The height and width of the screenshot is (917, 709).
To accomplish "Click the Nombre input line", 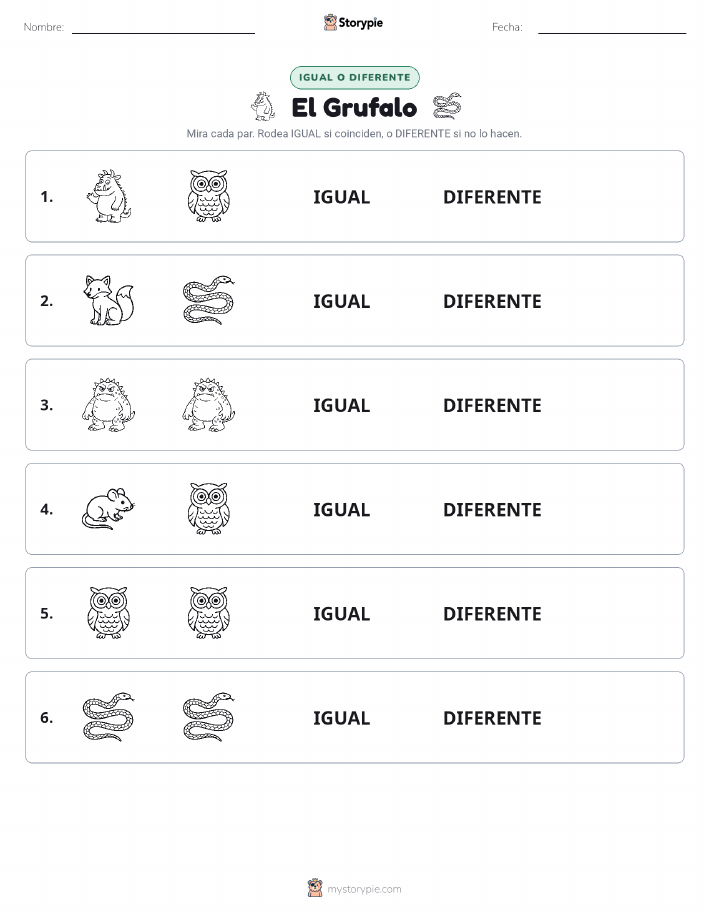I will point(163,28).
